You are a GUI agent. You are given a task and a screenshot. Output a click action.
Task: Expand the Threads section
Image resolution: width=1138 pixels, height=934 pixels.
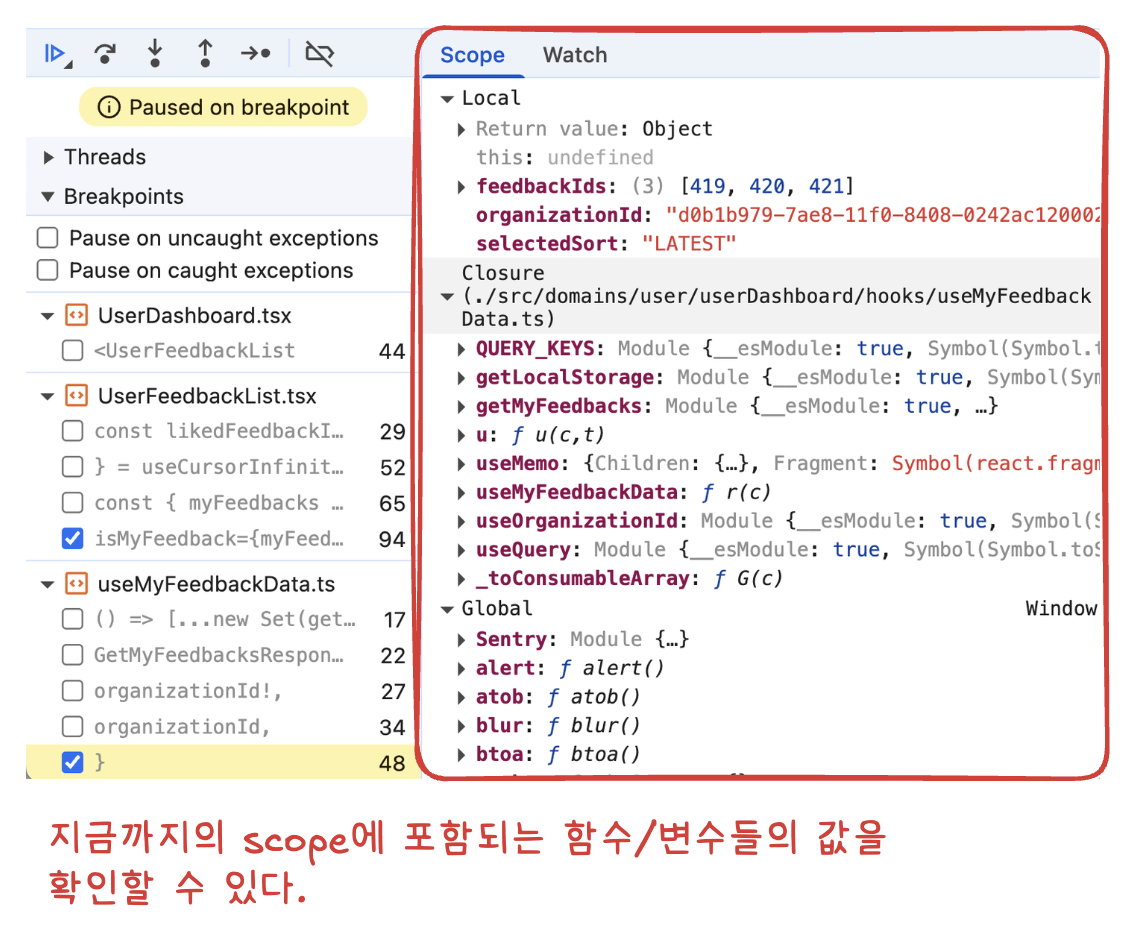click(49, 158)
